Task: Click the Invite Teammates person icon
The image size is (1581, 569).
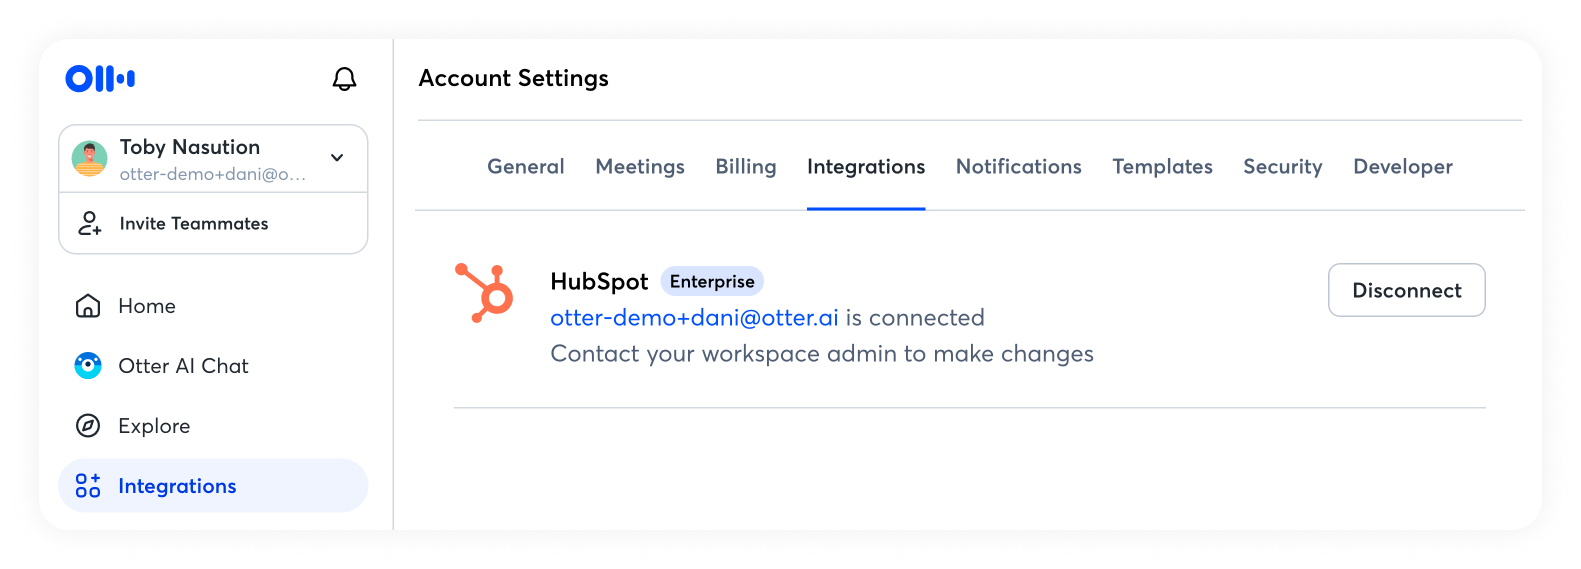Action: click(90, 223)
